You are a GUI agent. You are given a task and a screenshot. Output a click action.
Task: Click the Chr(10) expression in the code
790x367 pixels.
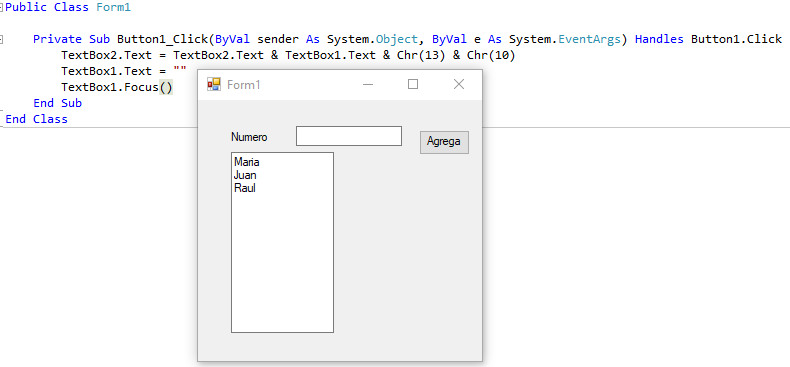pos(491,55)
